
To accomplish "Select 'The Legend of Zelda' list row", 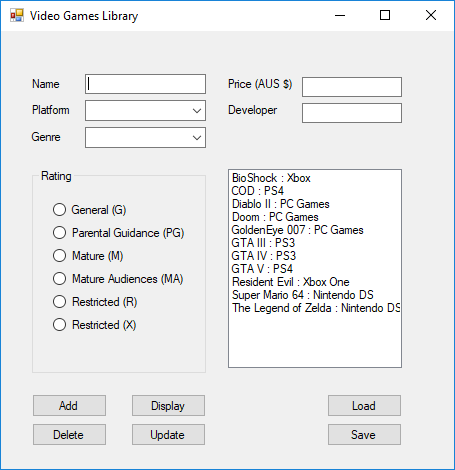I will [x=315, y=308].
